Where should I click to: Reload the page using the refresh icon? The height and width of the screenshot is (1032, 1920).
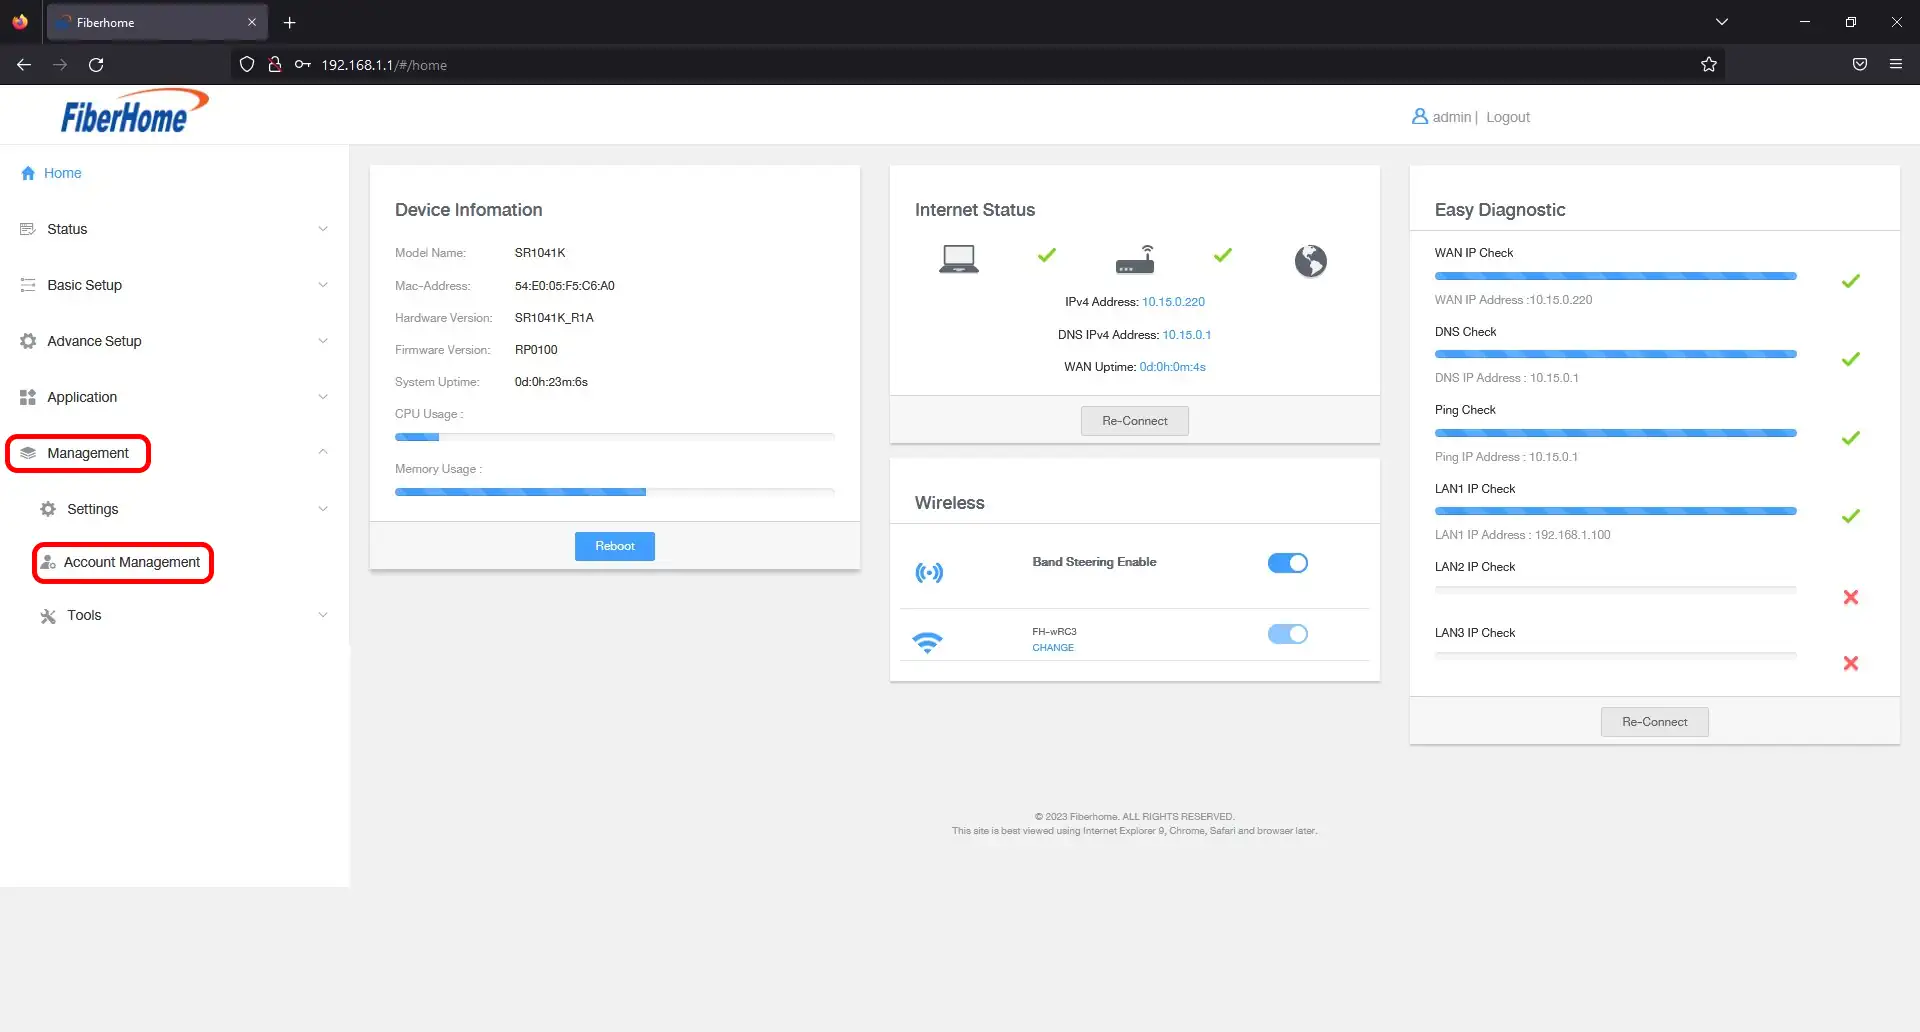click(x=96, y=65)
